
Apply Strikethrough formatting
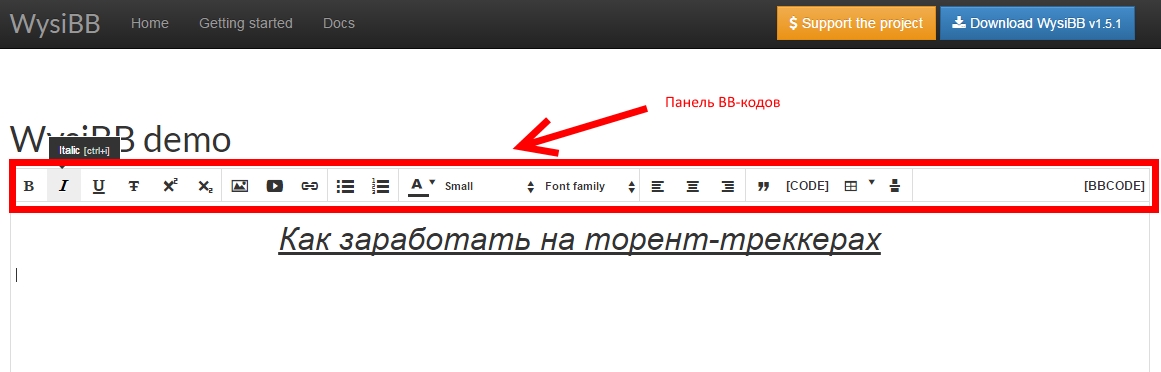point(134,186)
